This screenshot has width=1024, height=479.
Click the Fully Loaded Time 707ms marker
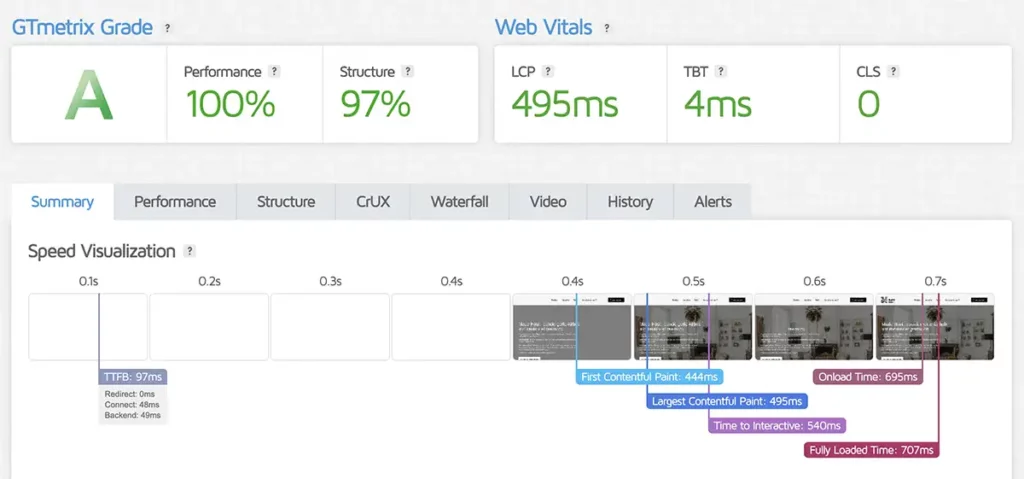872,450
